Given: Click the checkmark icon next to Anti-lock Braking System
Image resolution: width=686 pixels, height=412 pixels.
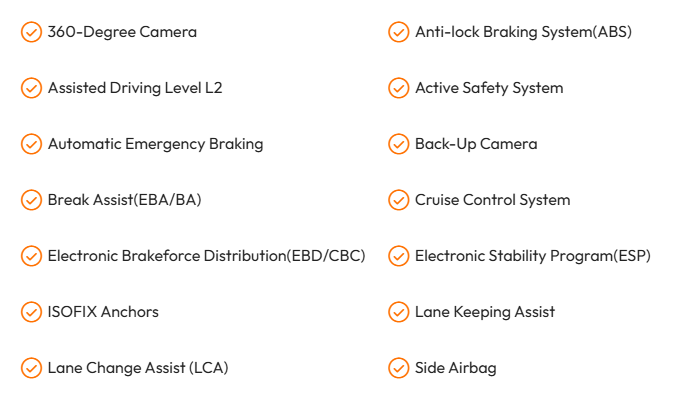Looking at the screenshot, I should [399, 32].
